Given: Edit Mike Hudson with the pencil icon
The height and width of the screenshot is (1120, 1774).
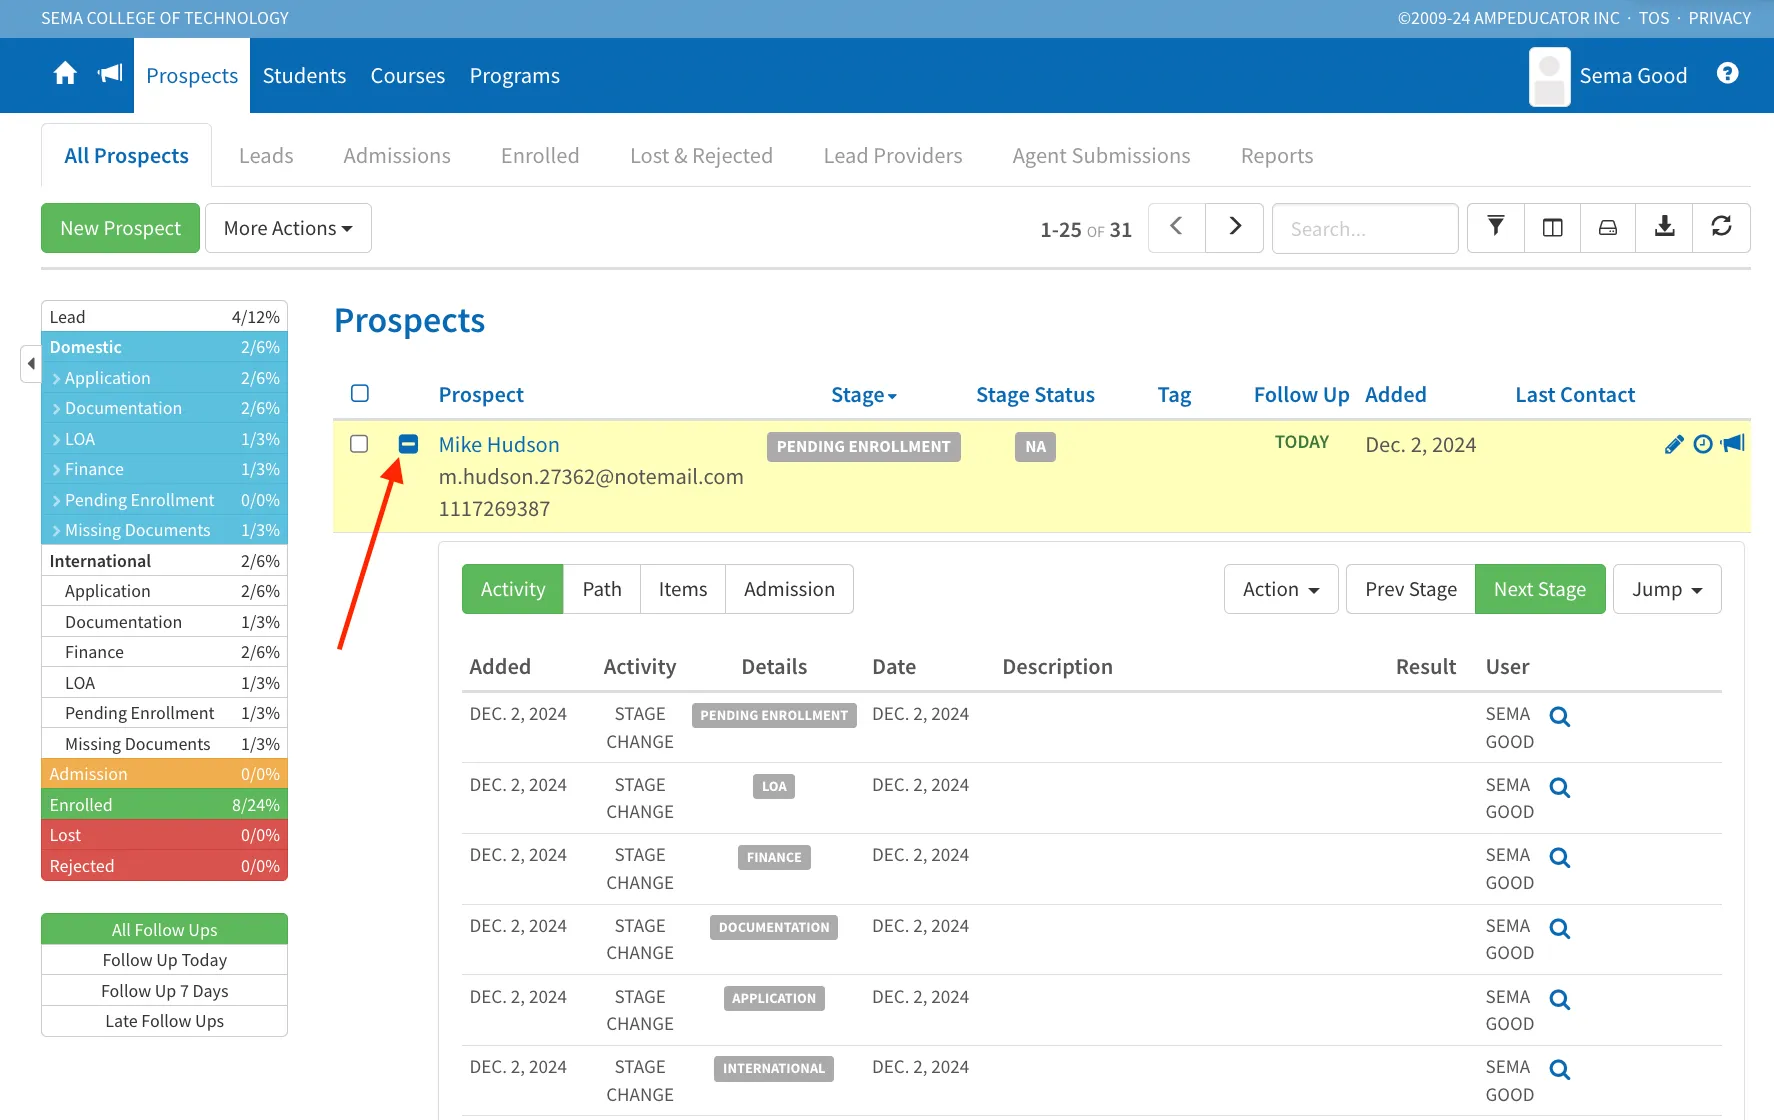Looking at the screenshot, I should pyautogui.click(x=1673, y=444).
